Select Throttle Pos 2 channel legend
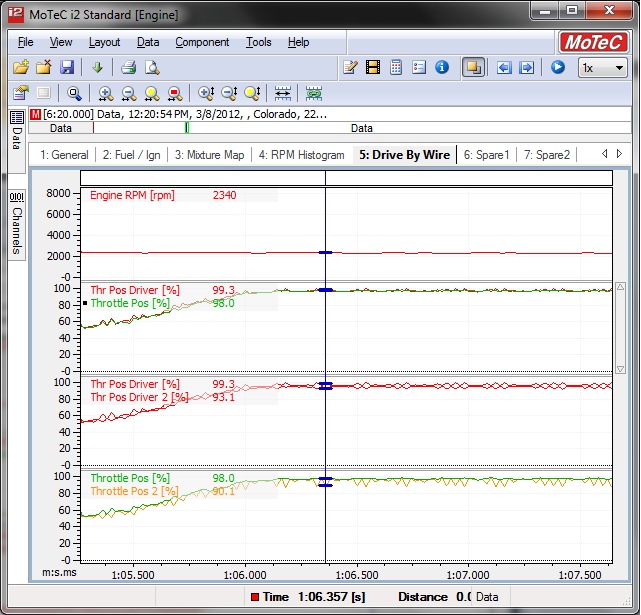 tap(134, 491)
